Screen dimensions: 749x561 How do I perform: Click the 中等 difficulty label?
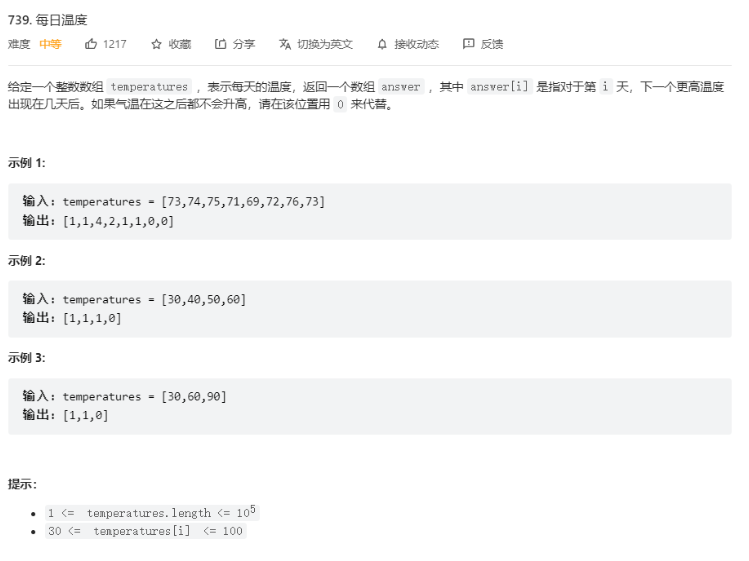[50, 44]
